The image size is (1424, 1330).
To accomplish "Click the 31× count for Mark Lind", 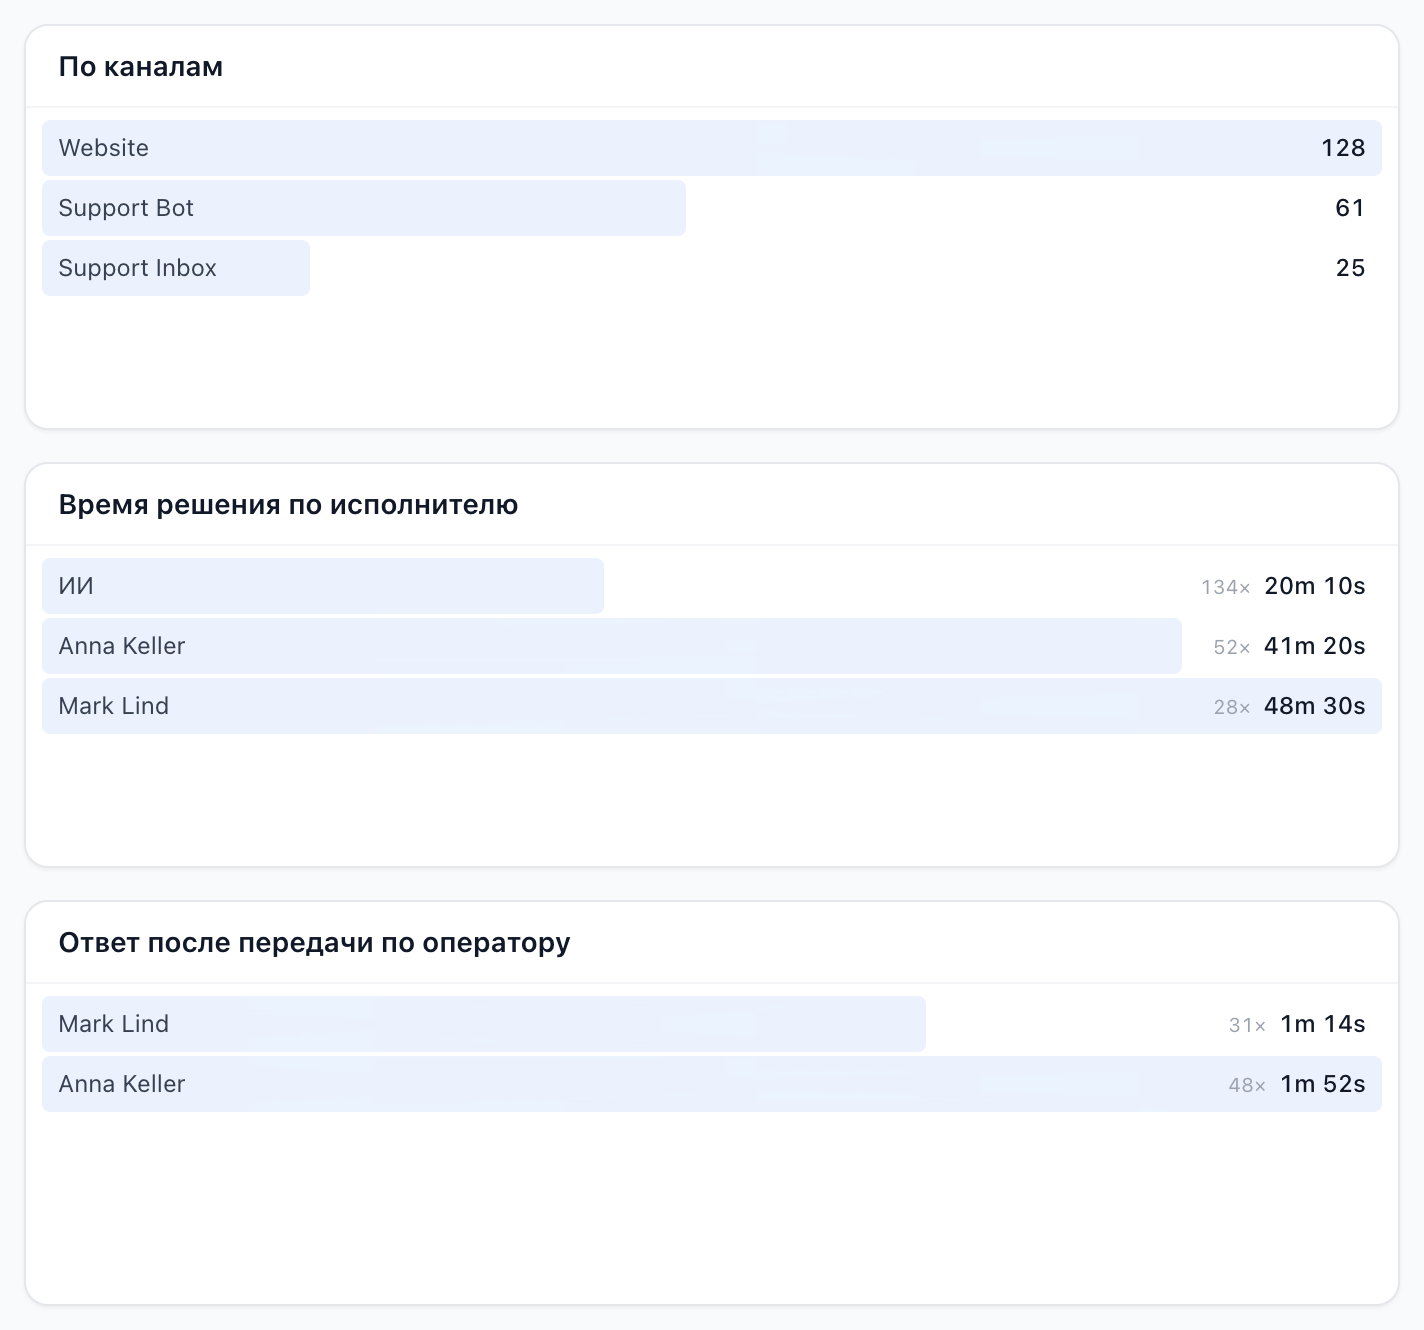I will click(x=1247, y=1025).
